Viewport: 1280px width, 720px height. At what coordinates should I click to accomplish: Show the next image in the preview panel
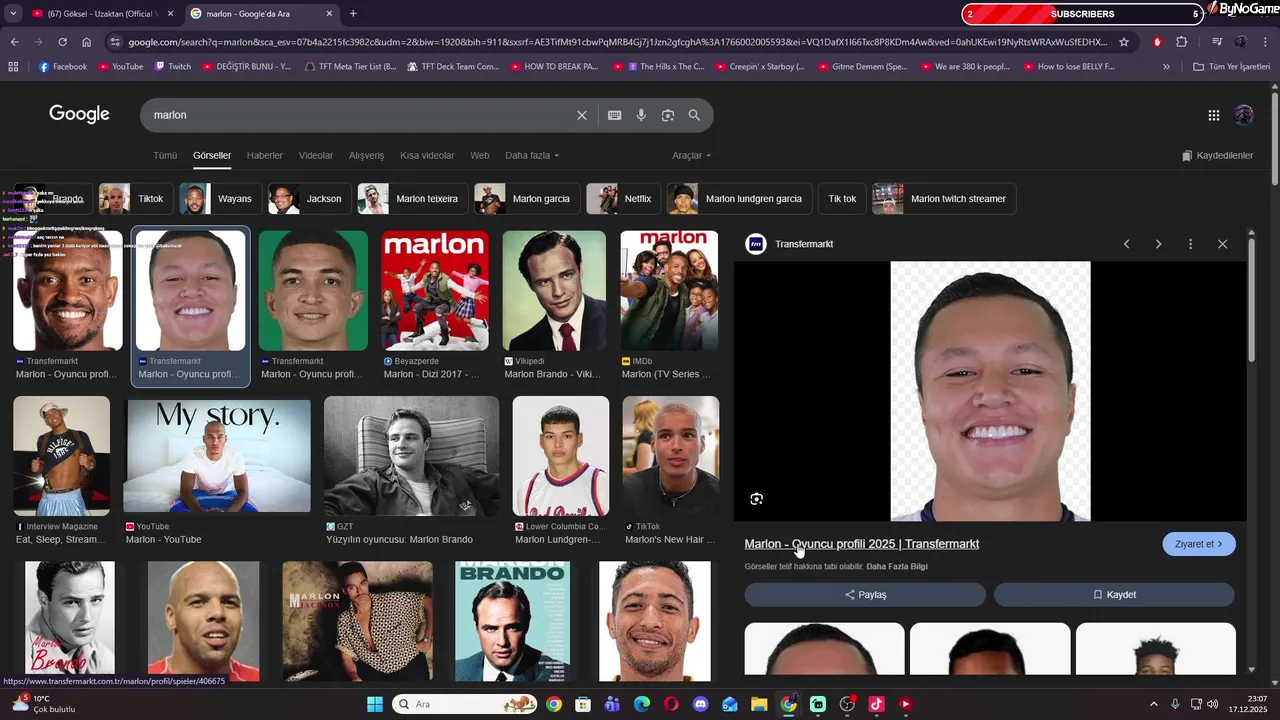1158,244
